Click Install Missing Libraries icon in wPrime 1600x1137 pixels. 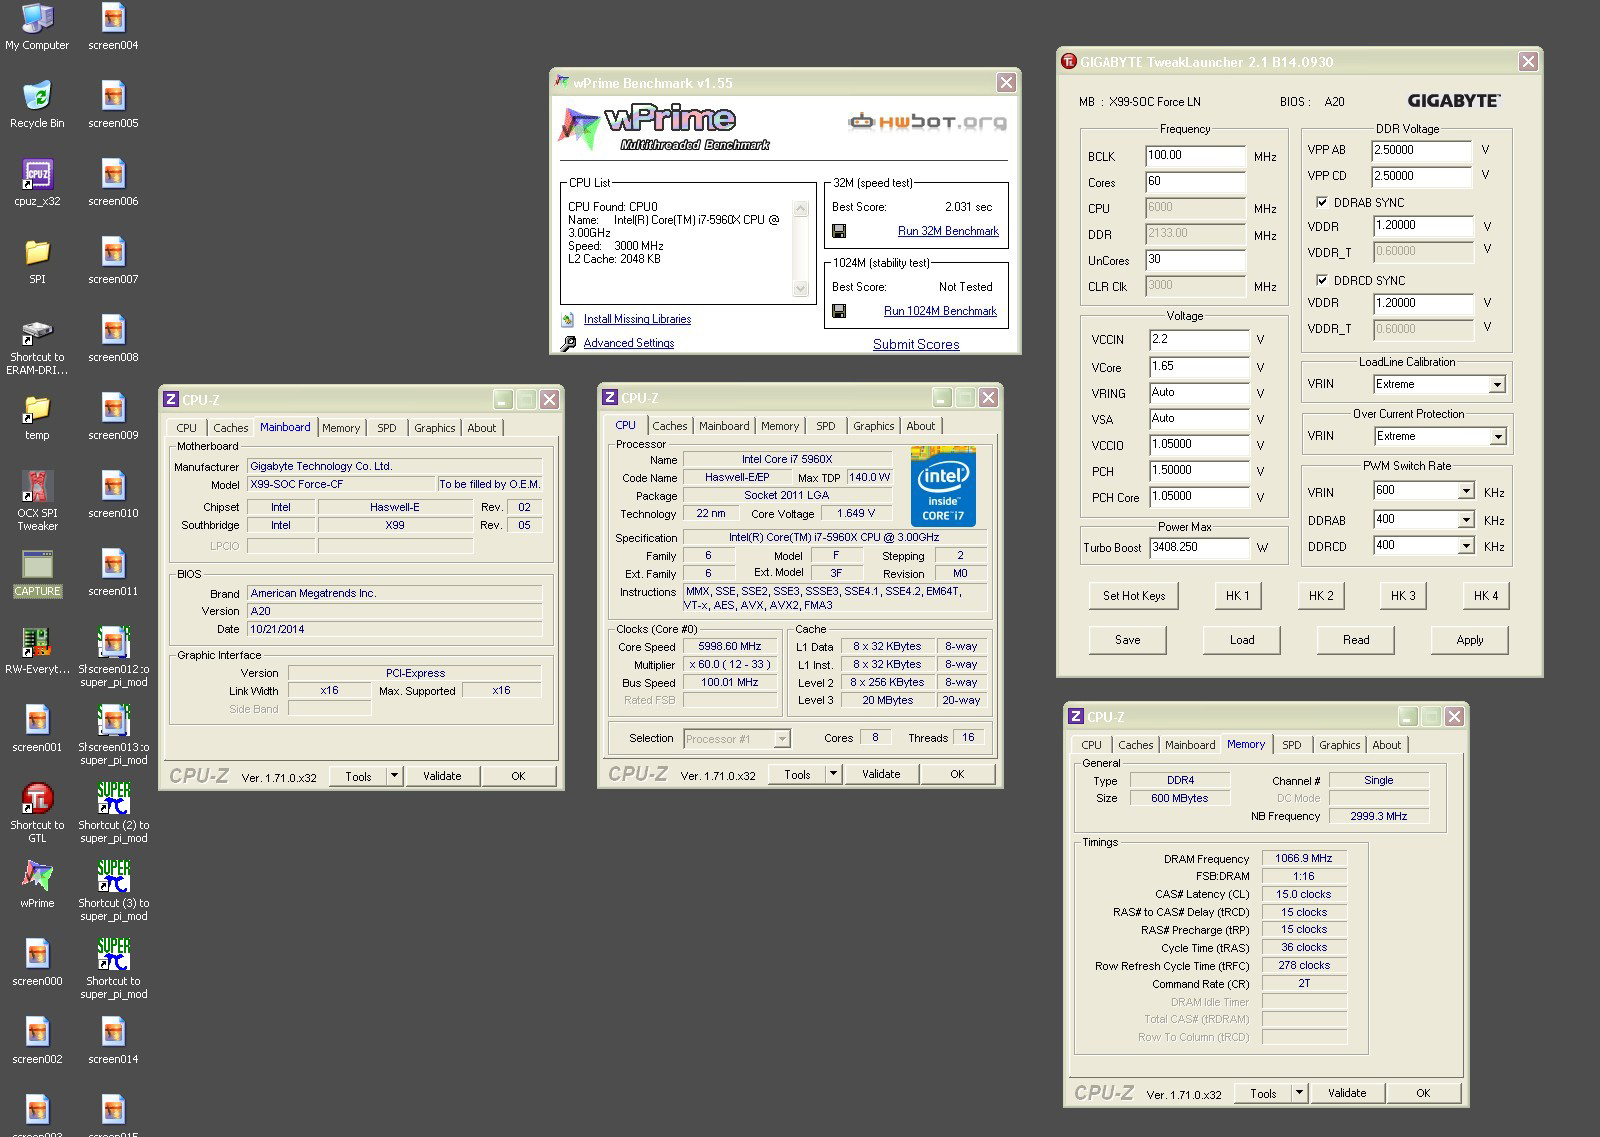pos(567,320)
